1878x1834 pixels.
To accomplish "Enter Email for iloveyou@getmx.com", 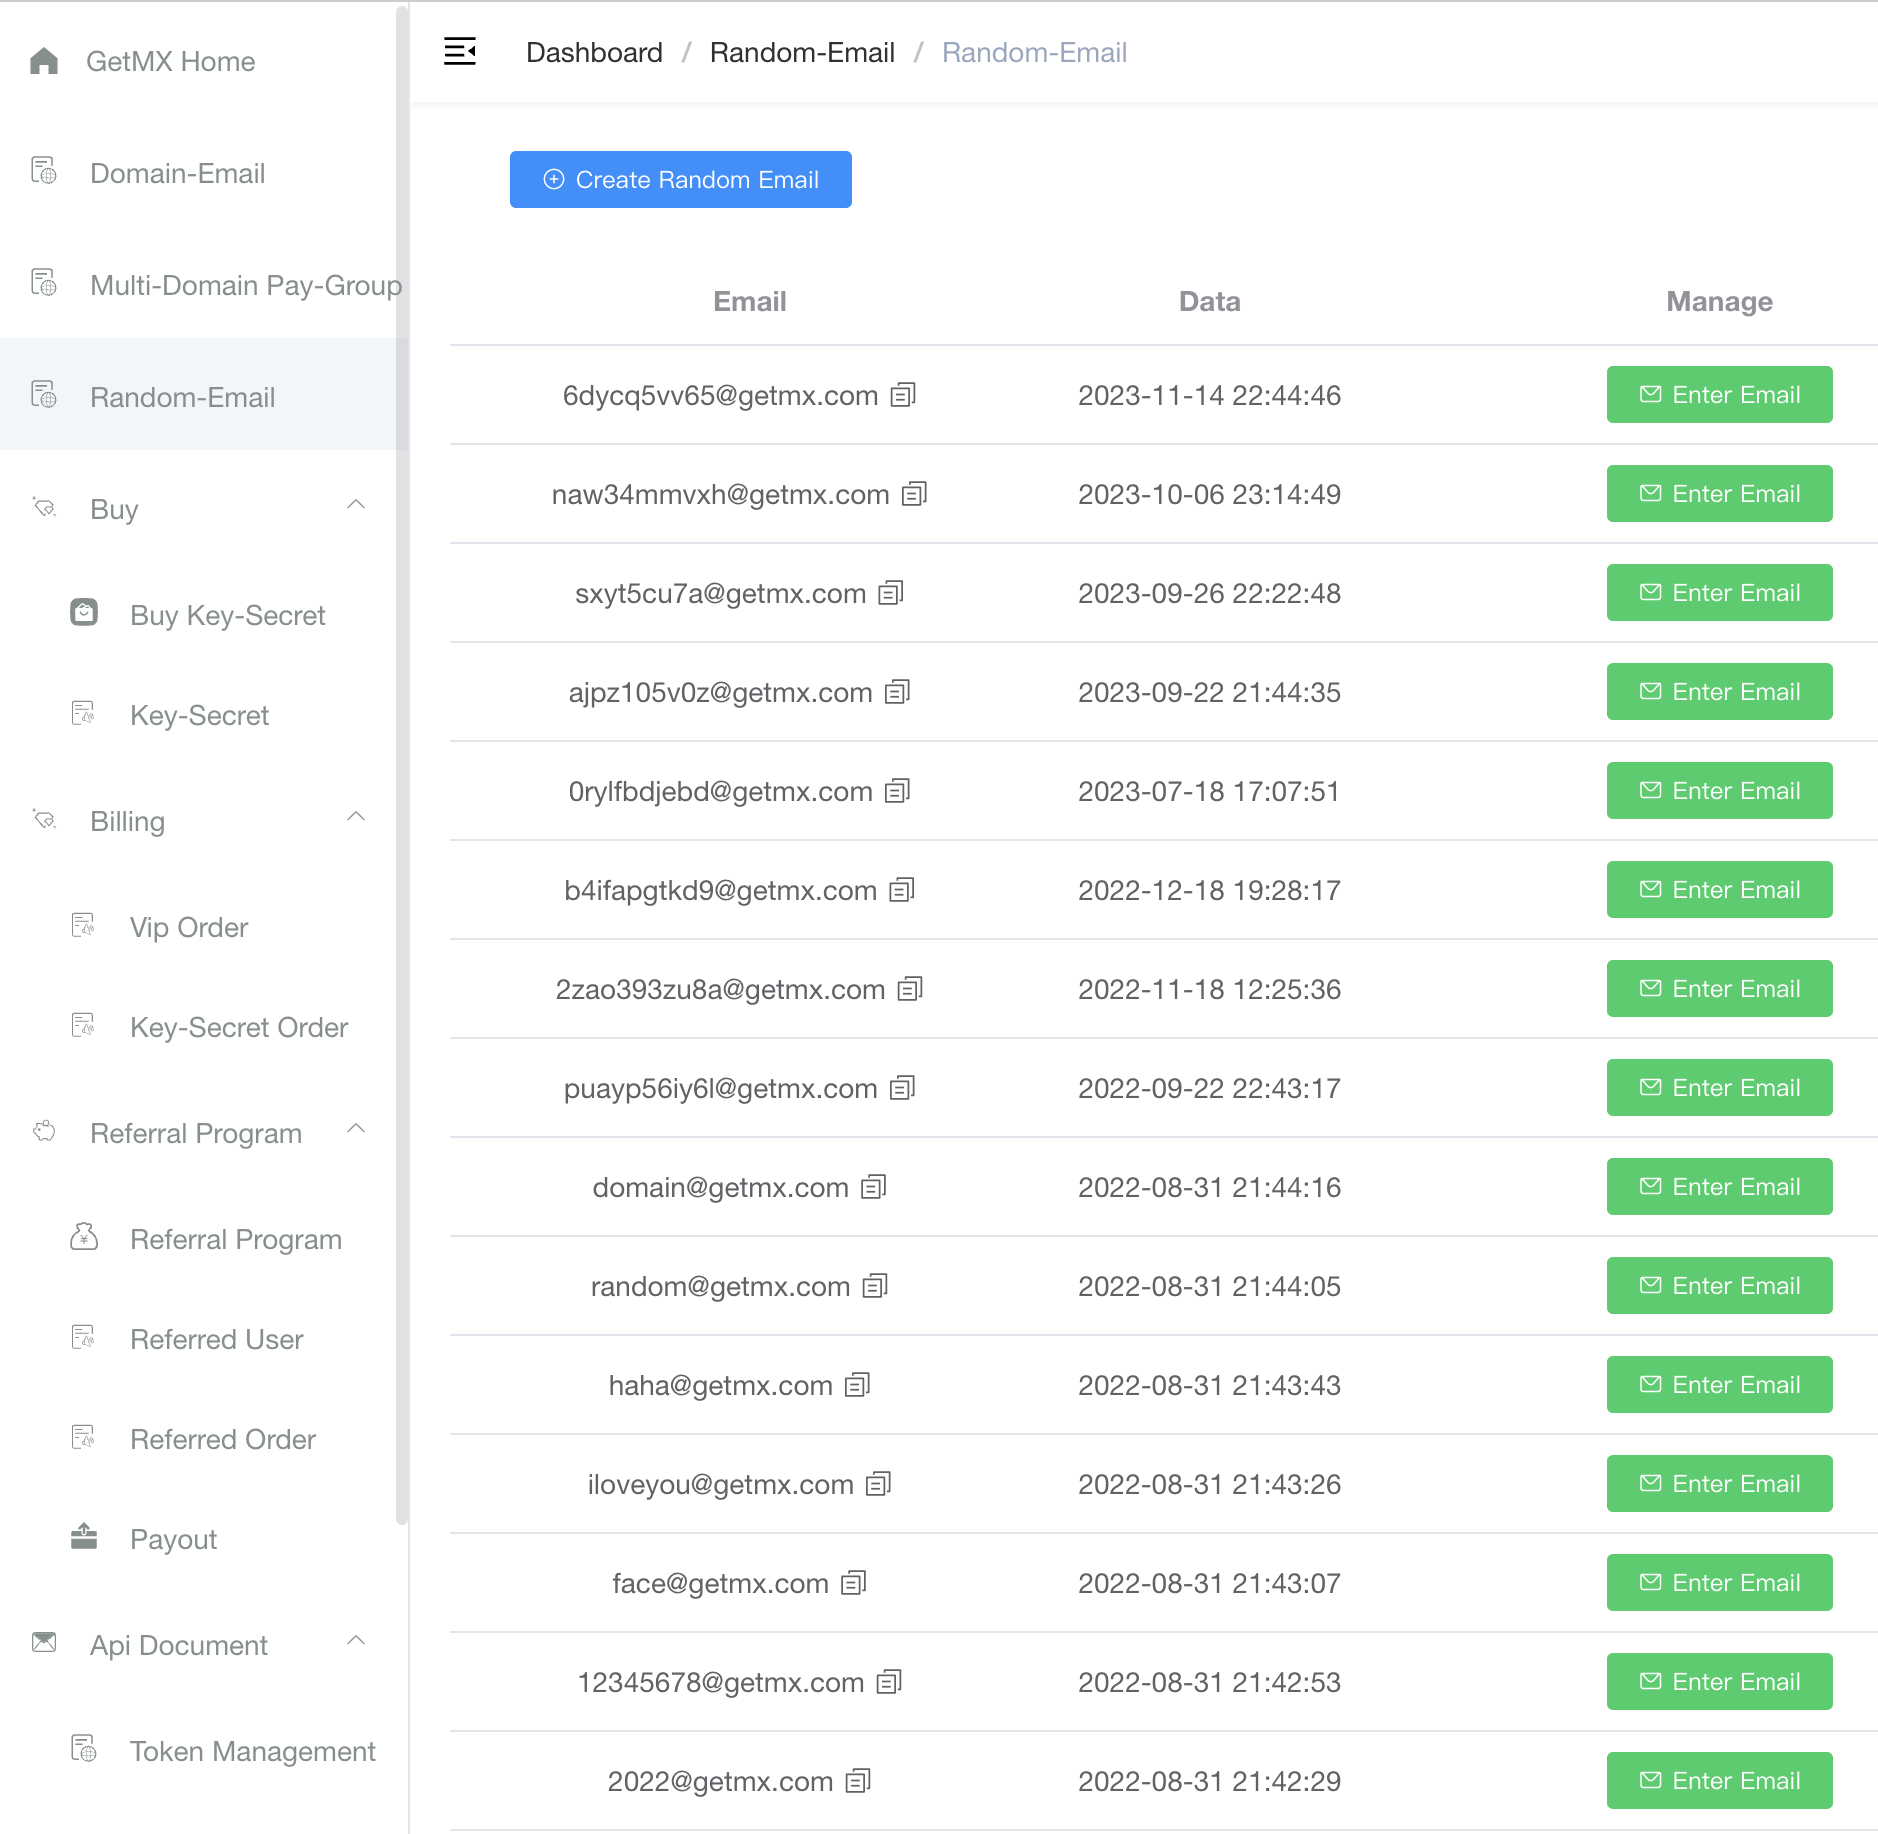I will tap(1720, 1484).
